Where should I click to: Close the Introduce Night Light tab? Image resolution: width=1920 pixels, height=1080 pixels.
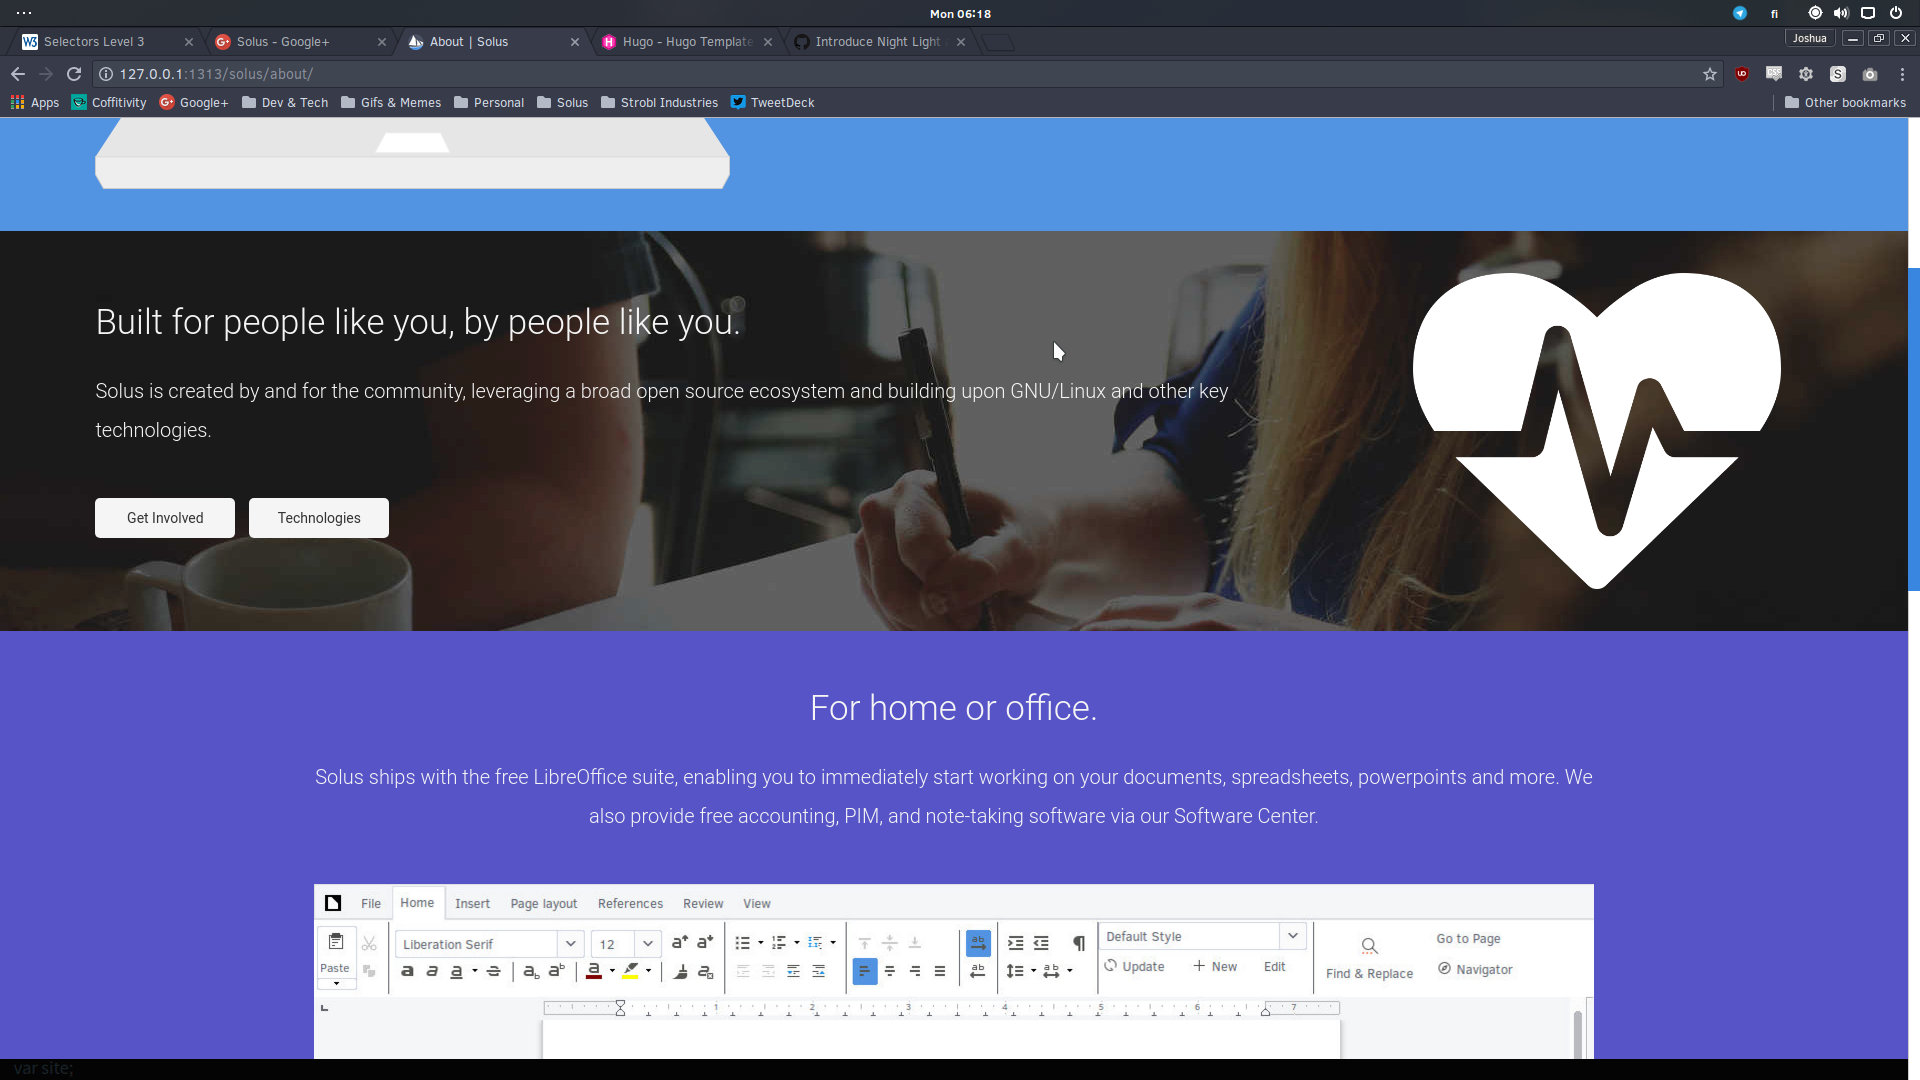pyautogui.click(x=961, y=42)
